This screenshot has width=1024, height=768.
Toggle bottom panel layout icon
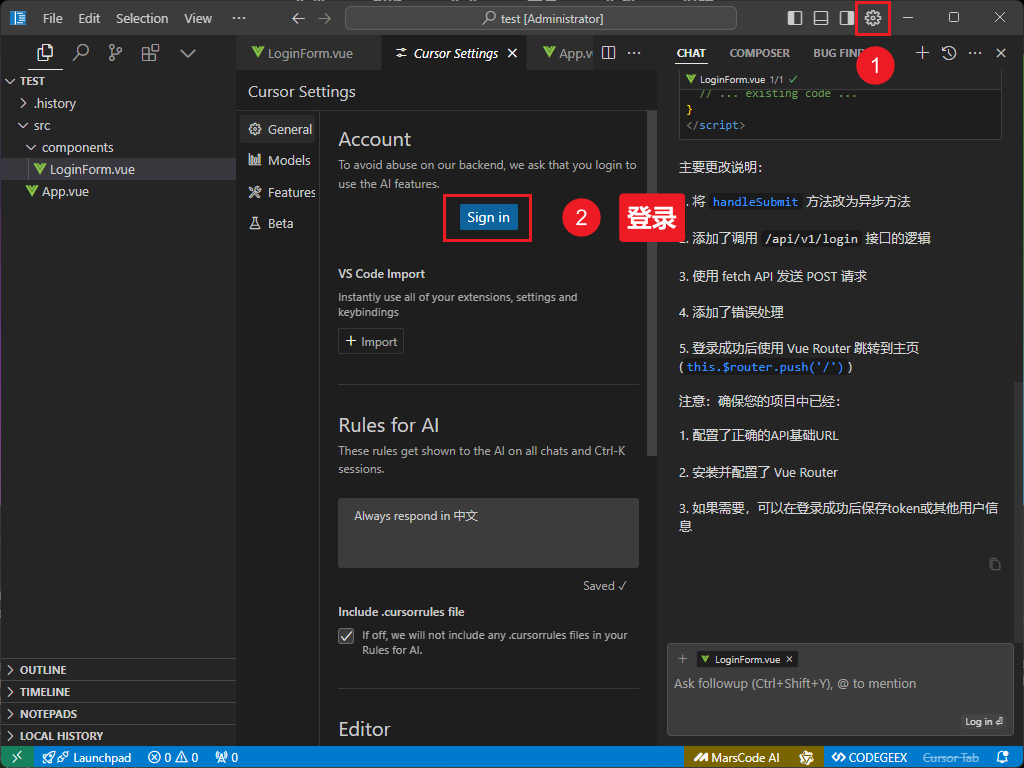tap(821, 18)
